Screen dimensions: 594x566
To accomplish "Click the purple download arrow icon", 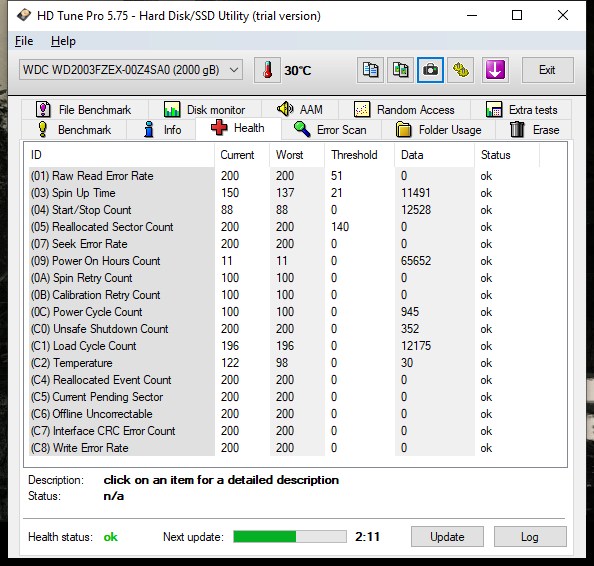I will (x=495, y=70).
